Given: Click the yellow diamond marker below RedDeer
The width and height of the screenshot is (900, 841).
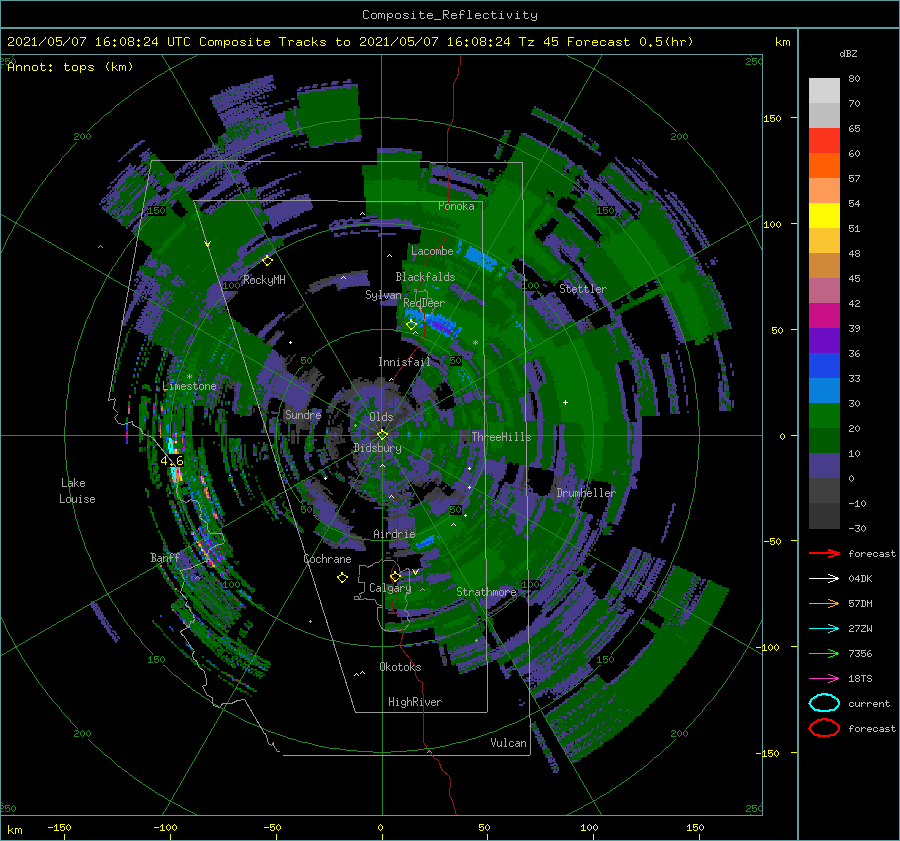Looking at the screenshot, I should [411, 325].
